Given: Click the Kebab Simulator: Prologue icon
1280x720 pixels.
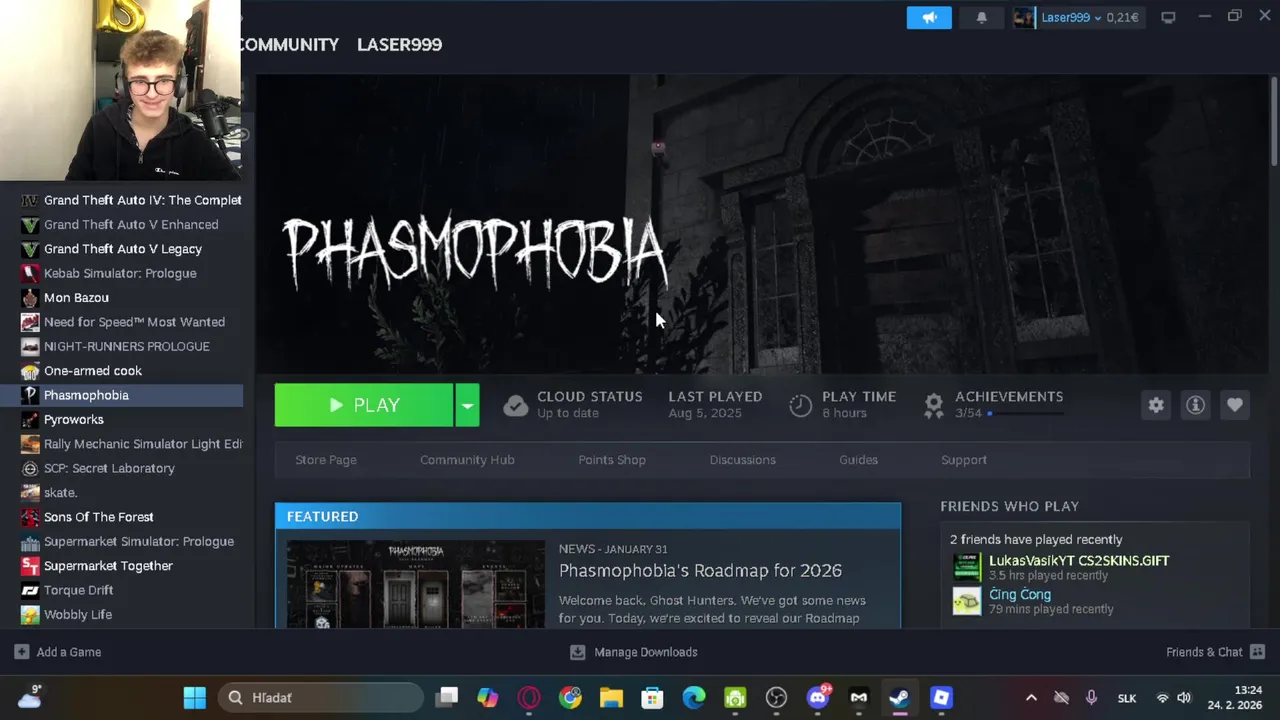Looking at the screenshot, I should click(30, 273).
